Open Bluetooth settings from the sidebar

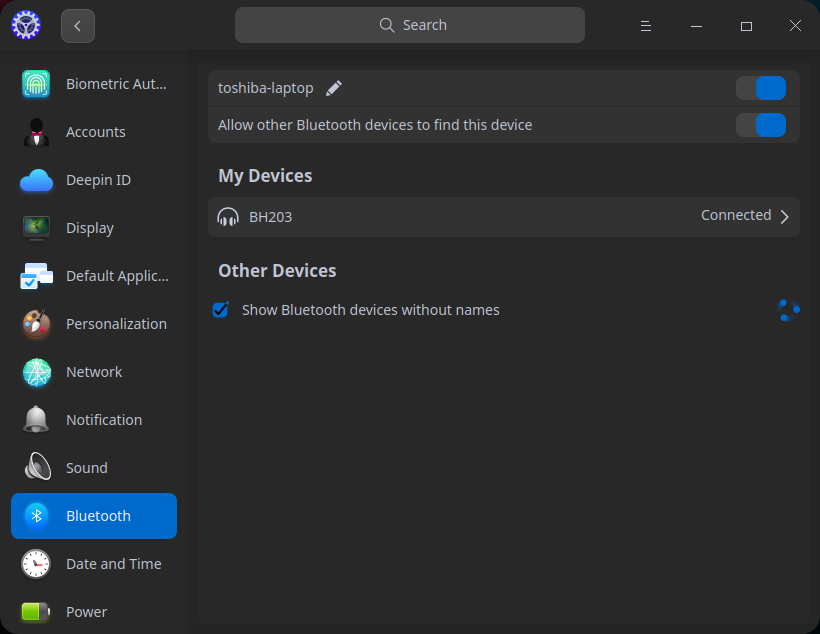[93, 516]
